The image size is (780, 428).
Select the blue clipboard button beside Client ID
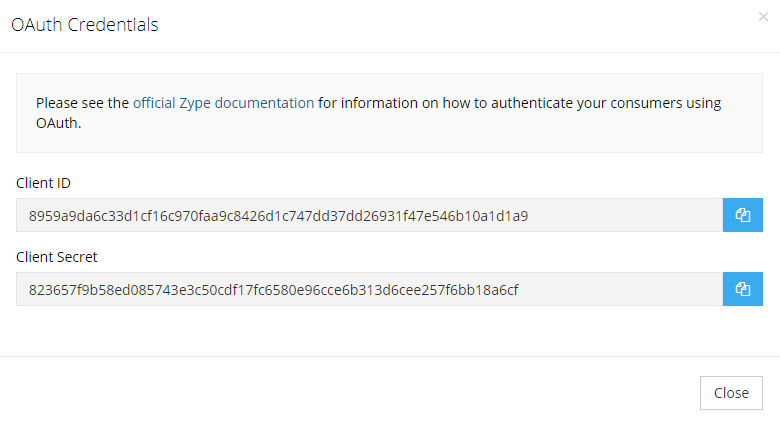[x=742, y=215]
